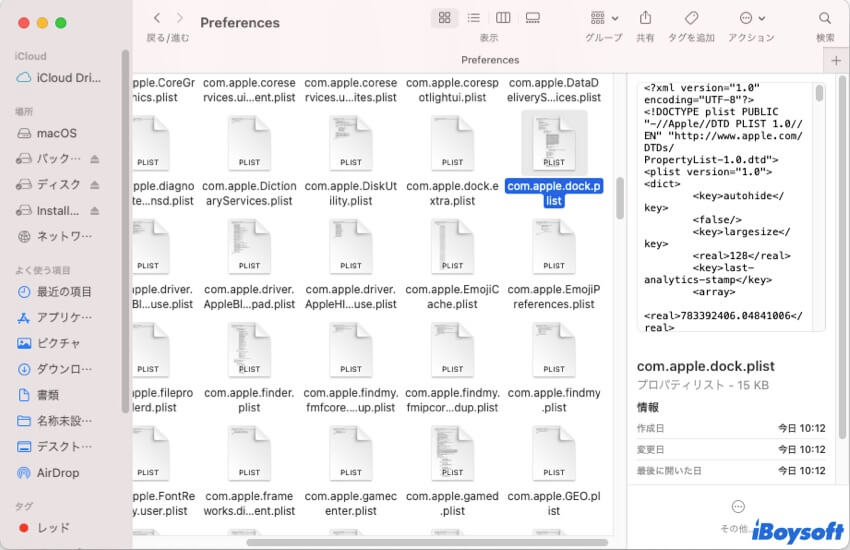Image resolution: width=850 pixels, height=550 pixels.
Task: Go back with the back chevron
Action: click(157, 18)
